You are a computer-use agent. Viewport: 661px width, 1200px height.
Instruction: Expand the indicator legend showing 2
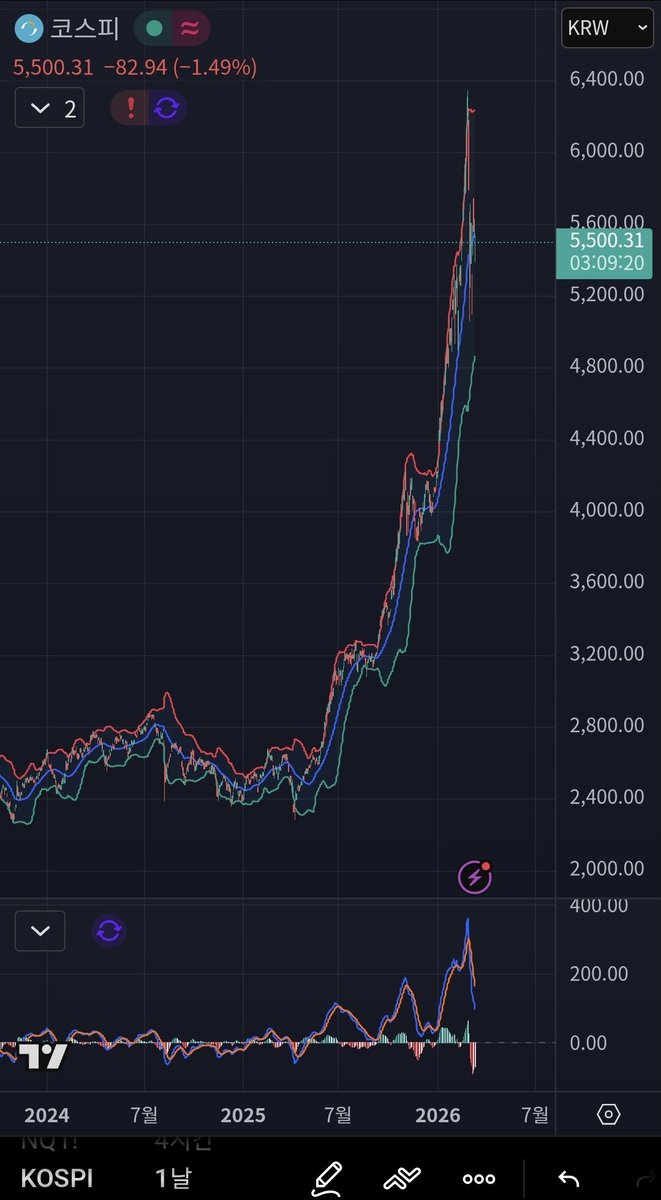tap(50, 108)
